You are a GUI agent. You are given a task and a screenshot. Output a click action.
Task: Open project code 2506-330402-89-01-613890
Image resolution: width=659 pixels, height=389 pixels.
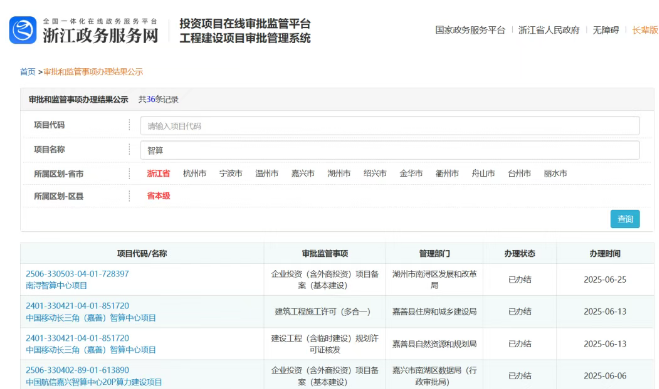point(77,370)
